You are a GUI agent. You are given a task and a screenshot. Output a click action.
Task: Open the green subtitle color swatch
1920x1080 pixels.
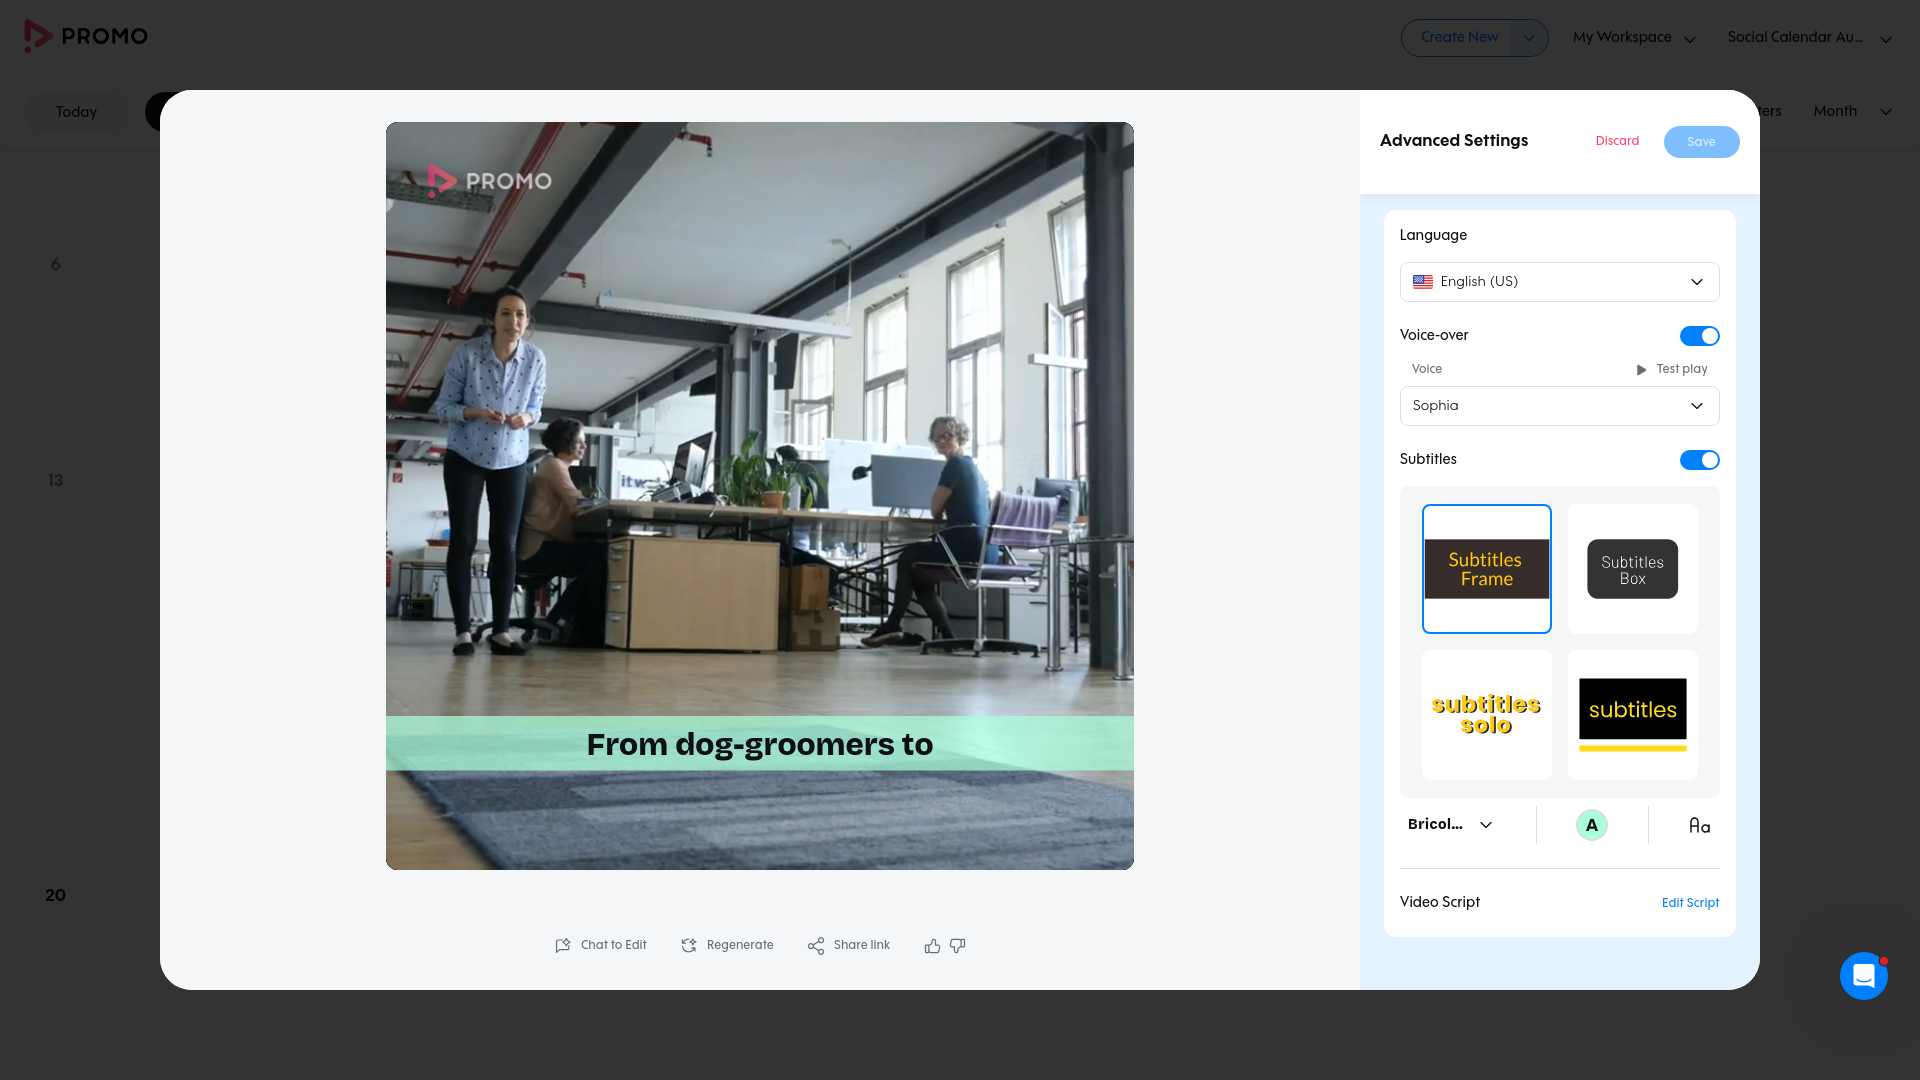pyautogui.click(x=1591, y=826)
